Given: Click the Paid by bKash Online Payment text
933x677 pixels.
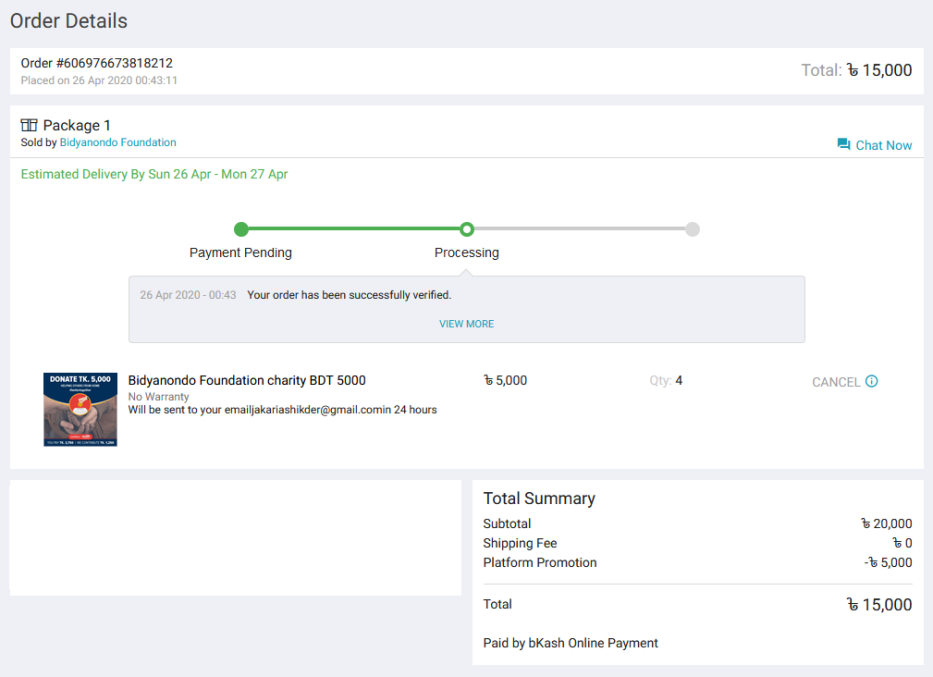Looking at the screenshot, I should click(x=570, y=643).
